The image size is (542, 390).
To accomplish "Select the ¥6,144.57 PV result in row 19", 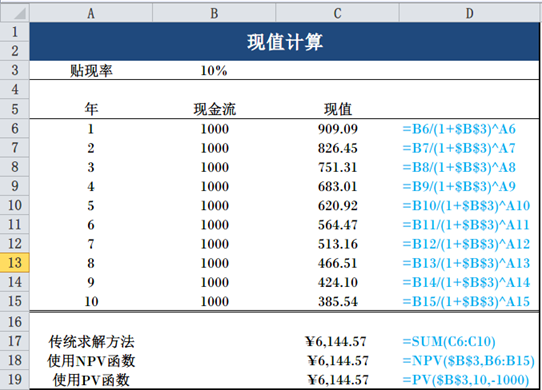I will coord(338,380).
